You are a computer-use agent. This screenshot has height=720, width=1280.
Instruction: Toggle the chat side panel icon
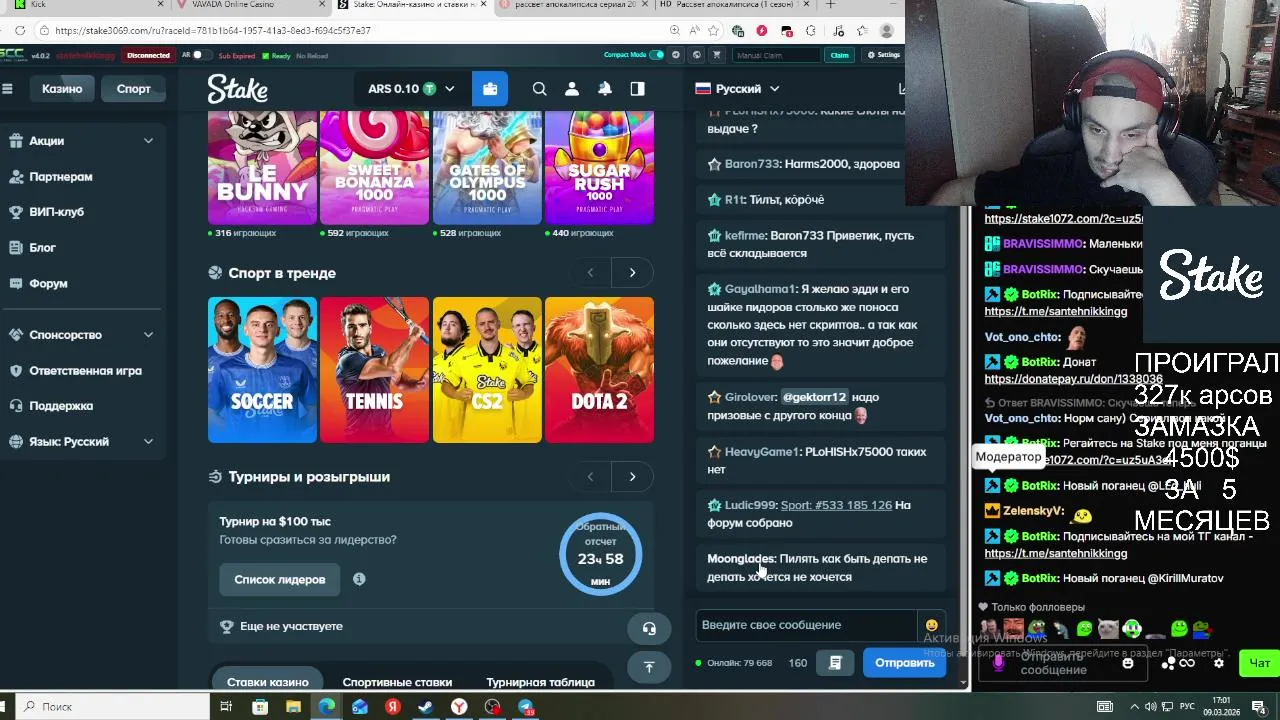[x=637, y=89]
